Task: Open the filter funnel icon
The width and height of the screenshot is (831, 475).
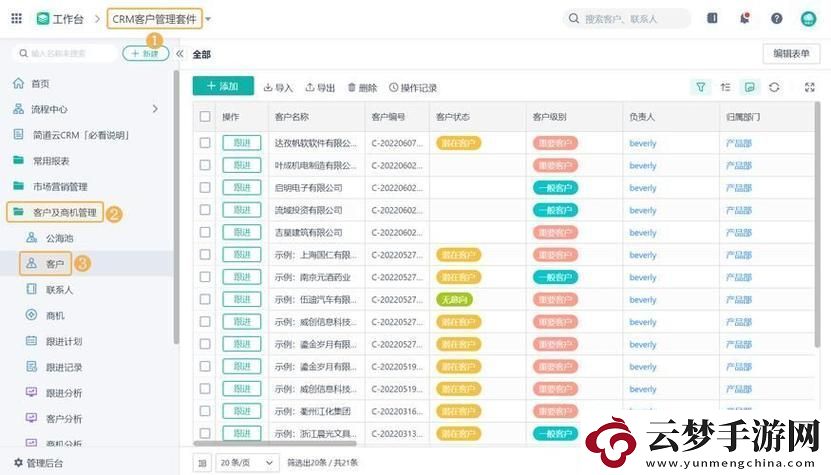Action: pos(701,87)
